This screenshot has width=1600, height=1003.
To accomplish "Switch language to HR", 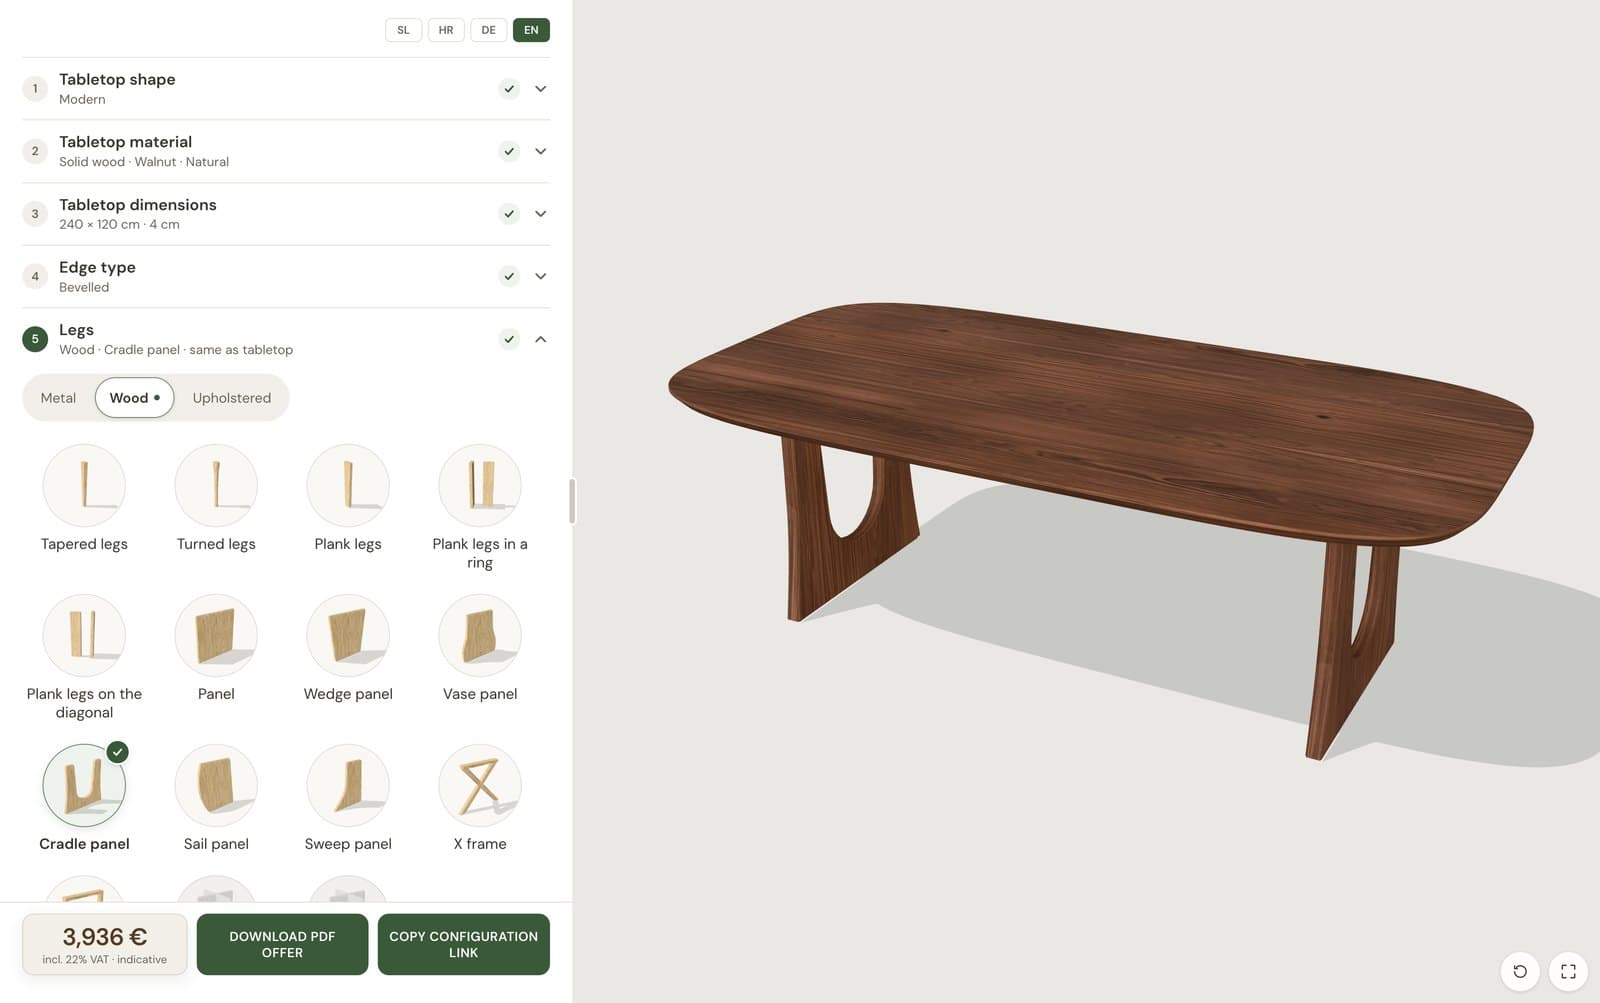I will point(446,30).
